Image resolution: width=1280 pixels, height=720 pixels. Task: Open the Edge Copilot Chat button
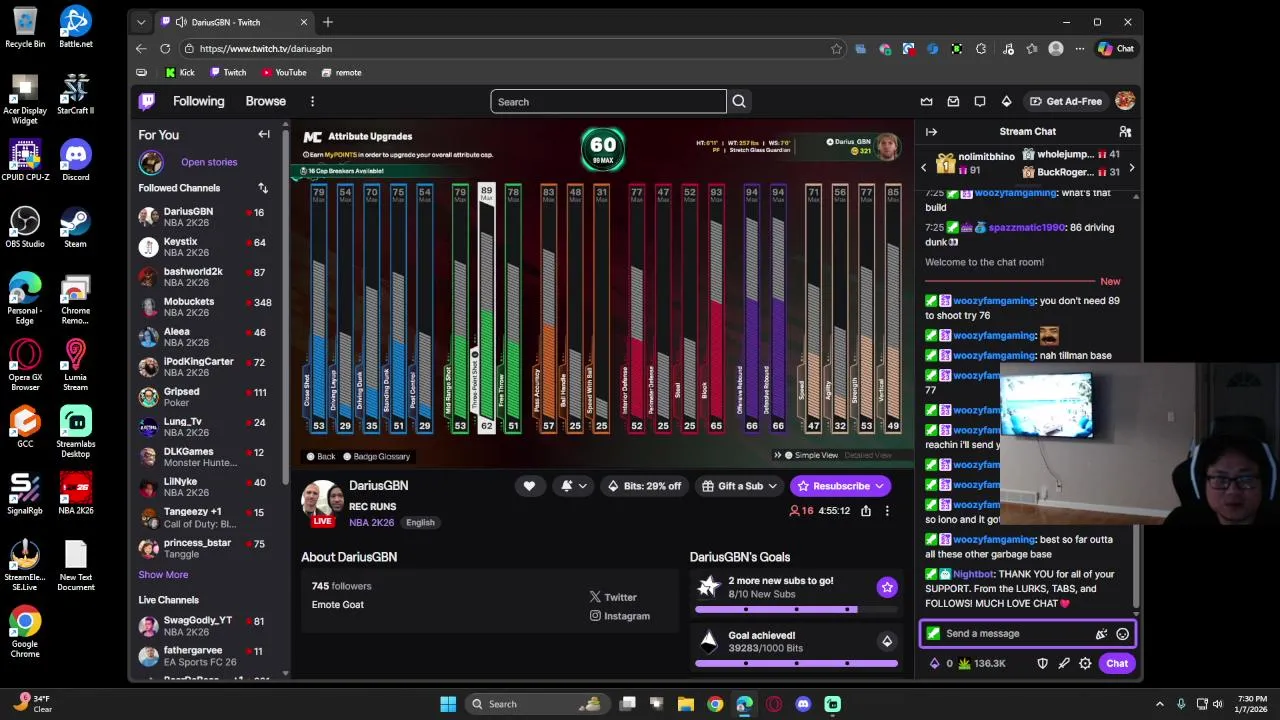click(1116, 48)
